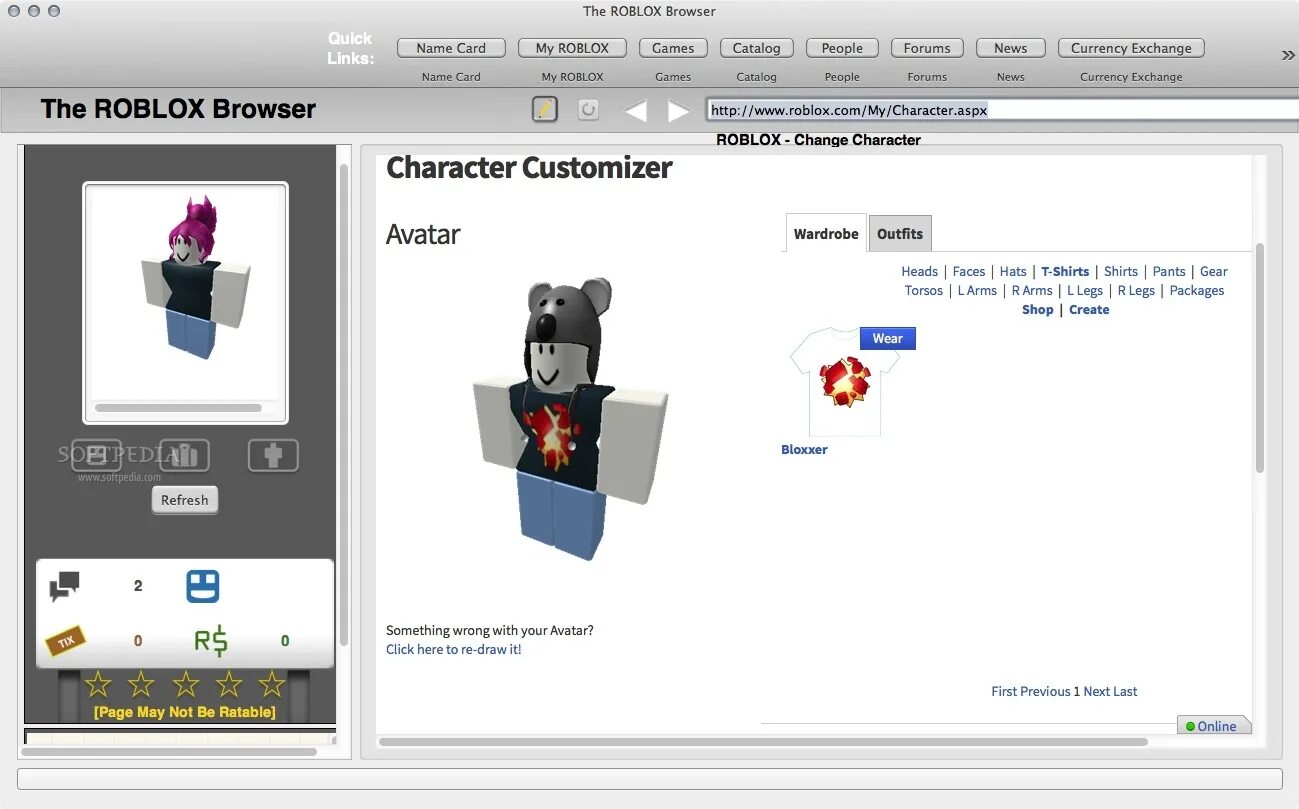Click the URL address field
Viewport: 1299px width, 809px height.
[1001, 110]
